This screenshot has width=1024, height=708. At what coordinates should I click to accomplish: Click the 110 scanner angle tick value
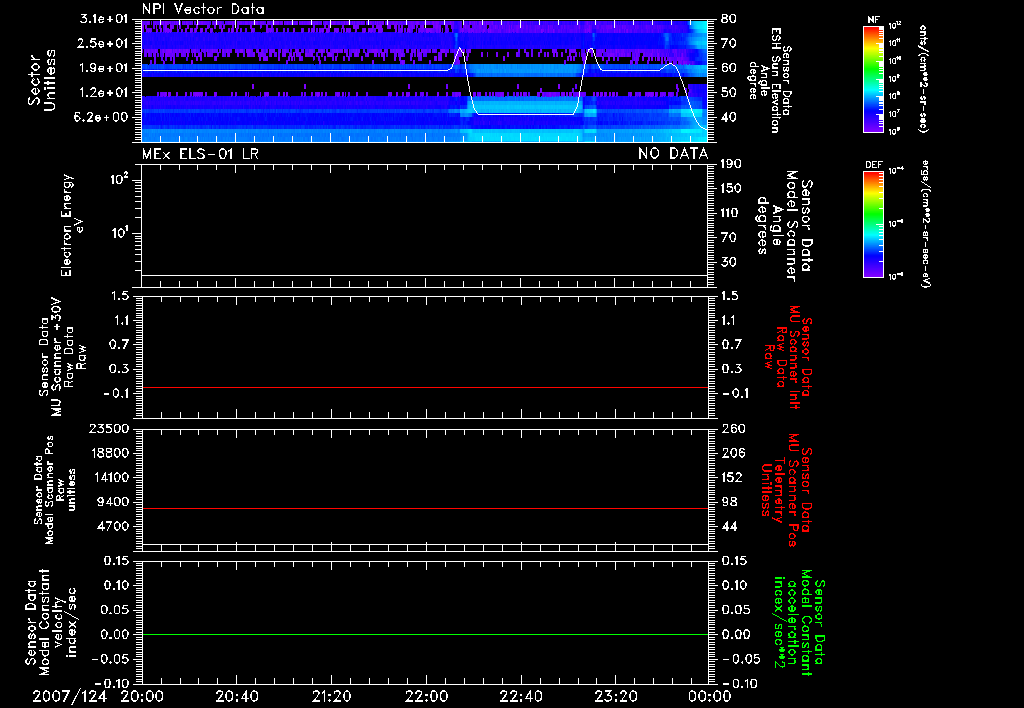731,213
